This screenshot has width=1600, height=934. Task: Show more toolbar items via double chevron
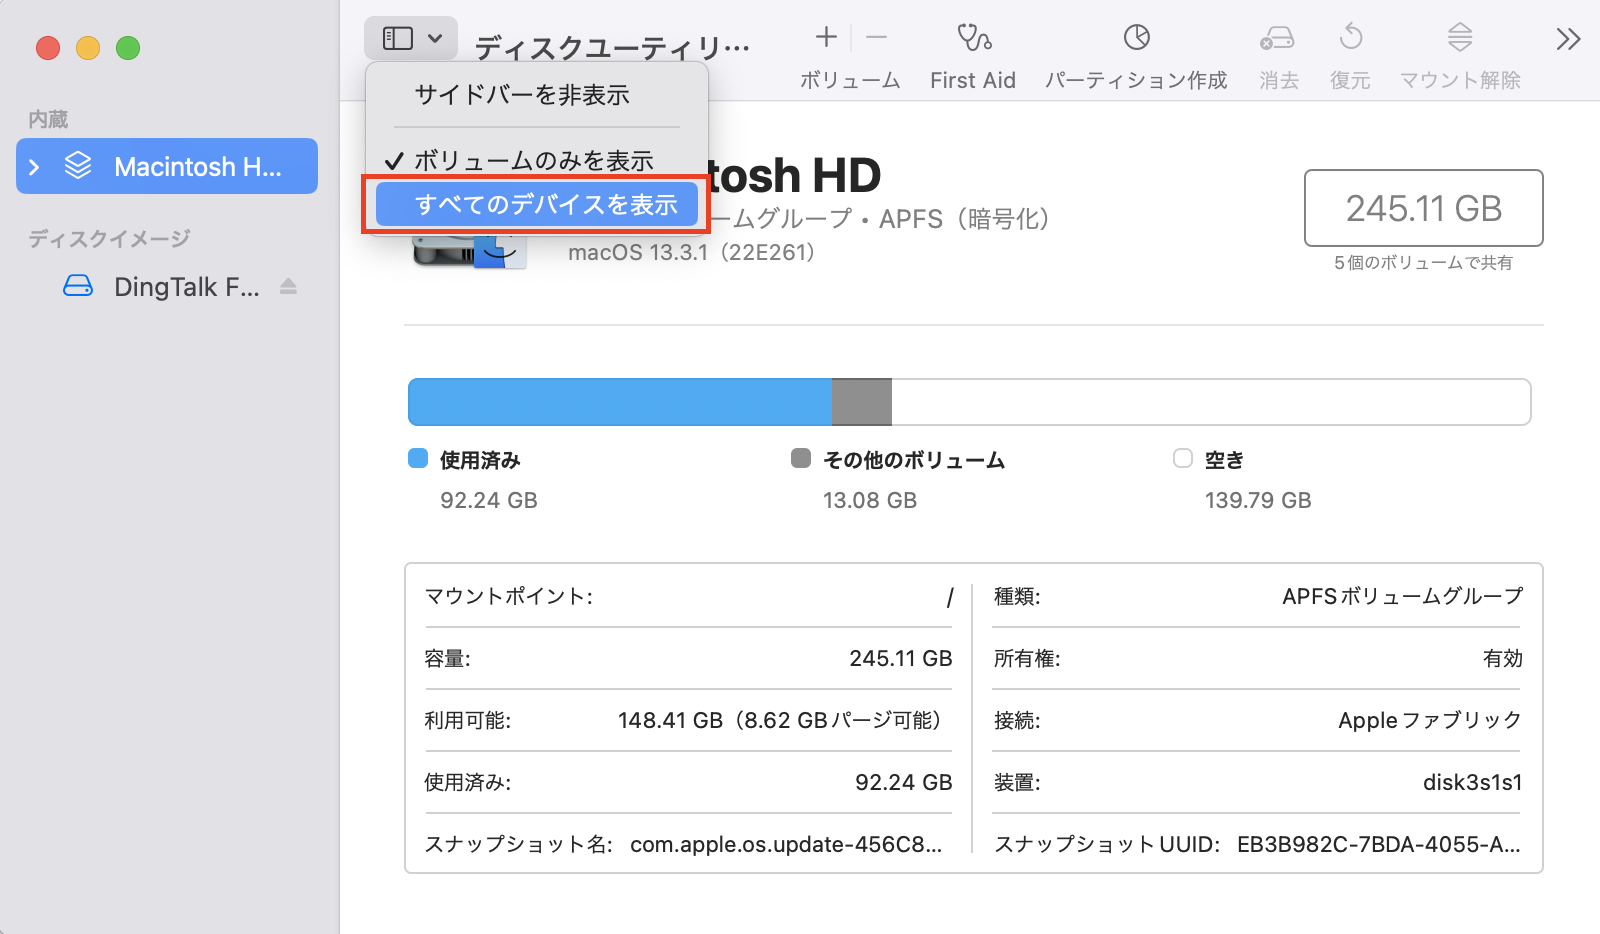pyautogui.click(x=1567, y=39)
